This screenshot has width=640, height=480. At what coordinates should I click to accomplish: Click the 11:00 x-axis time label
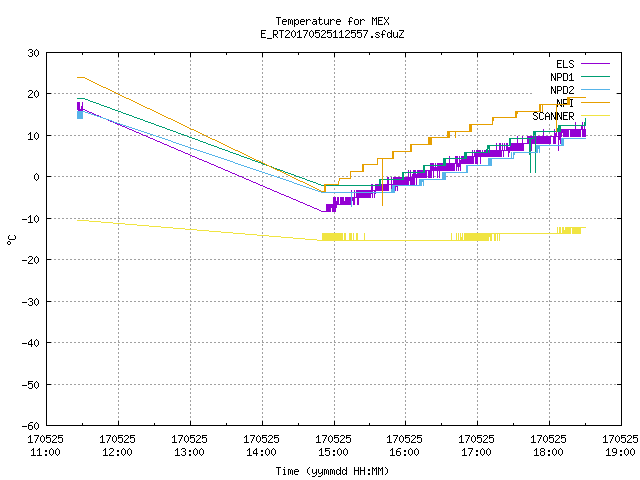(x=45, y=452)
